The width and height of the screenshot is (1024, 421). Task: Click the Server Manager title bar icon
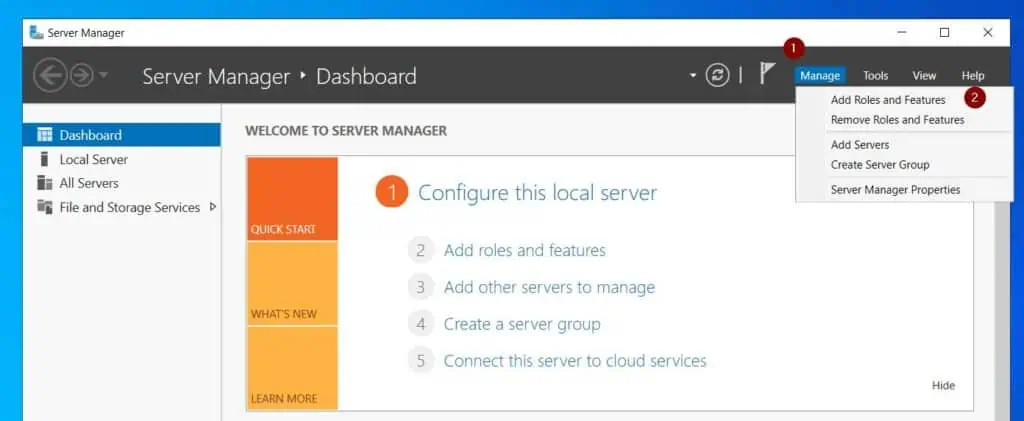(x=37, y=33)
